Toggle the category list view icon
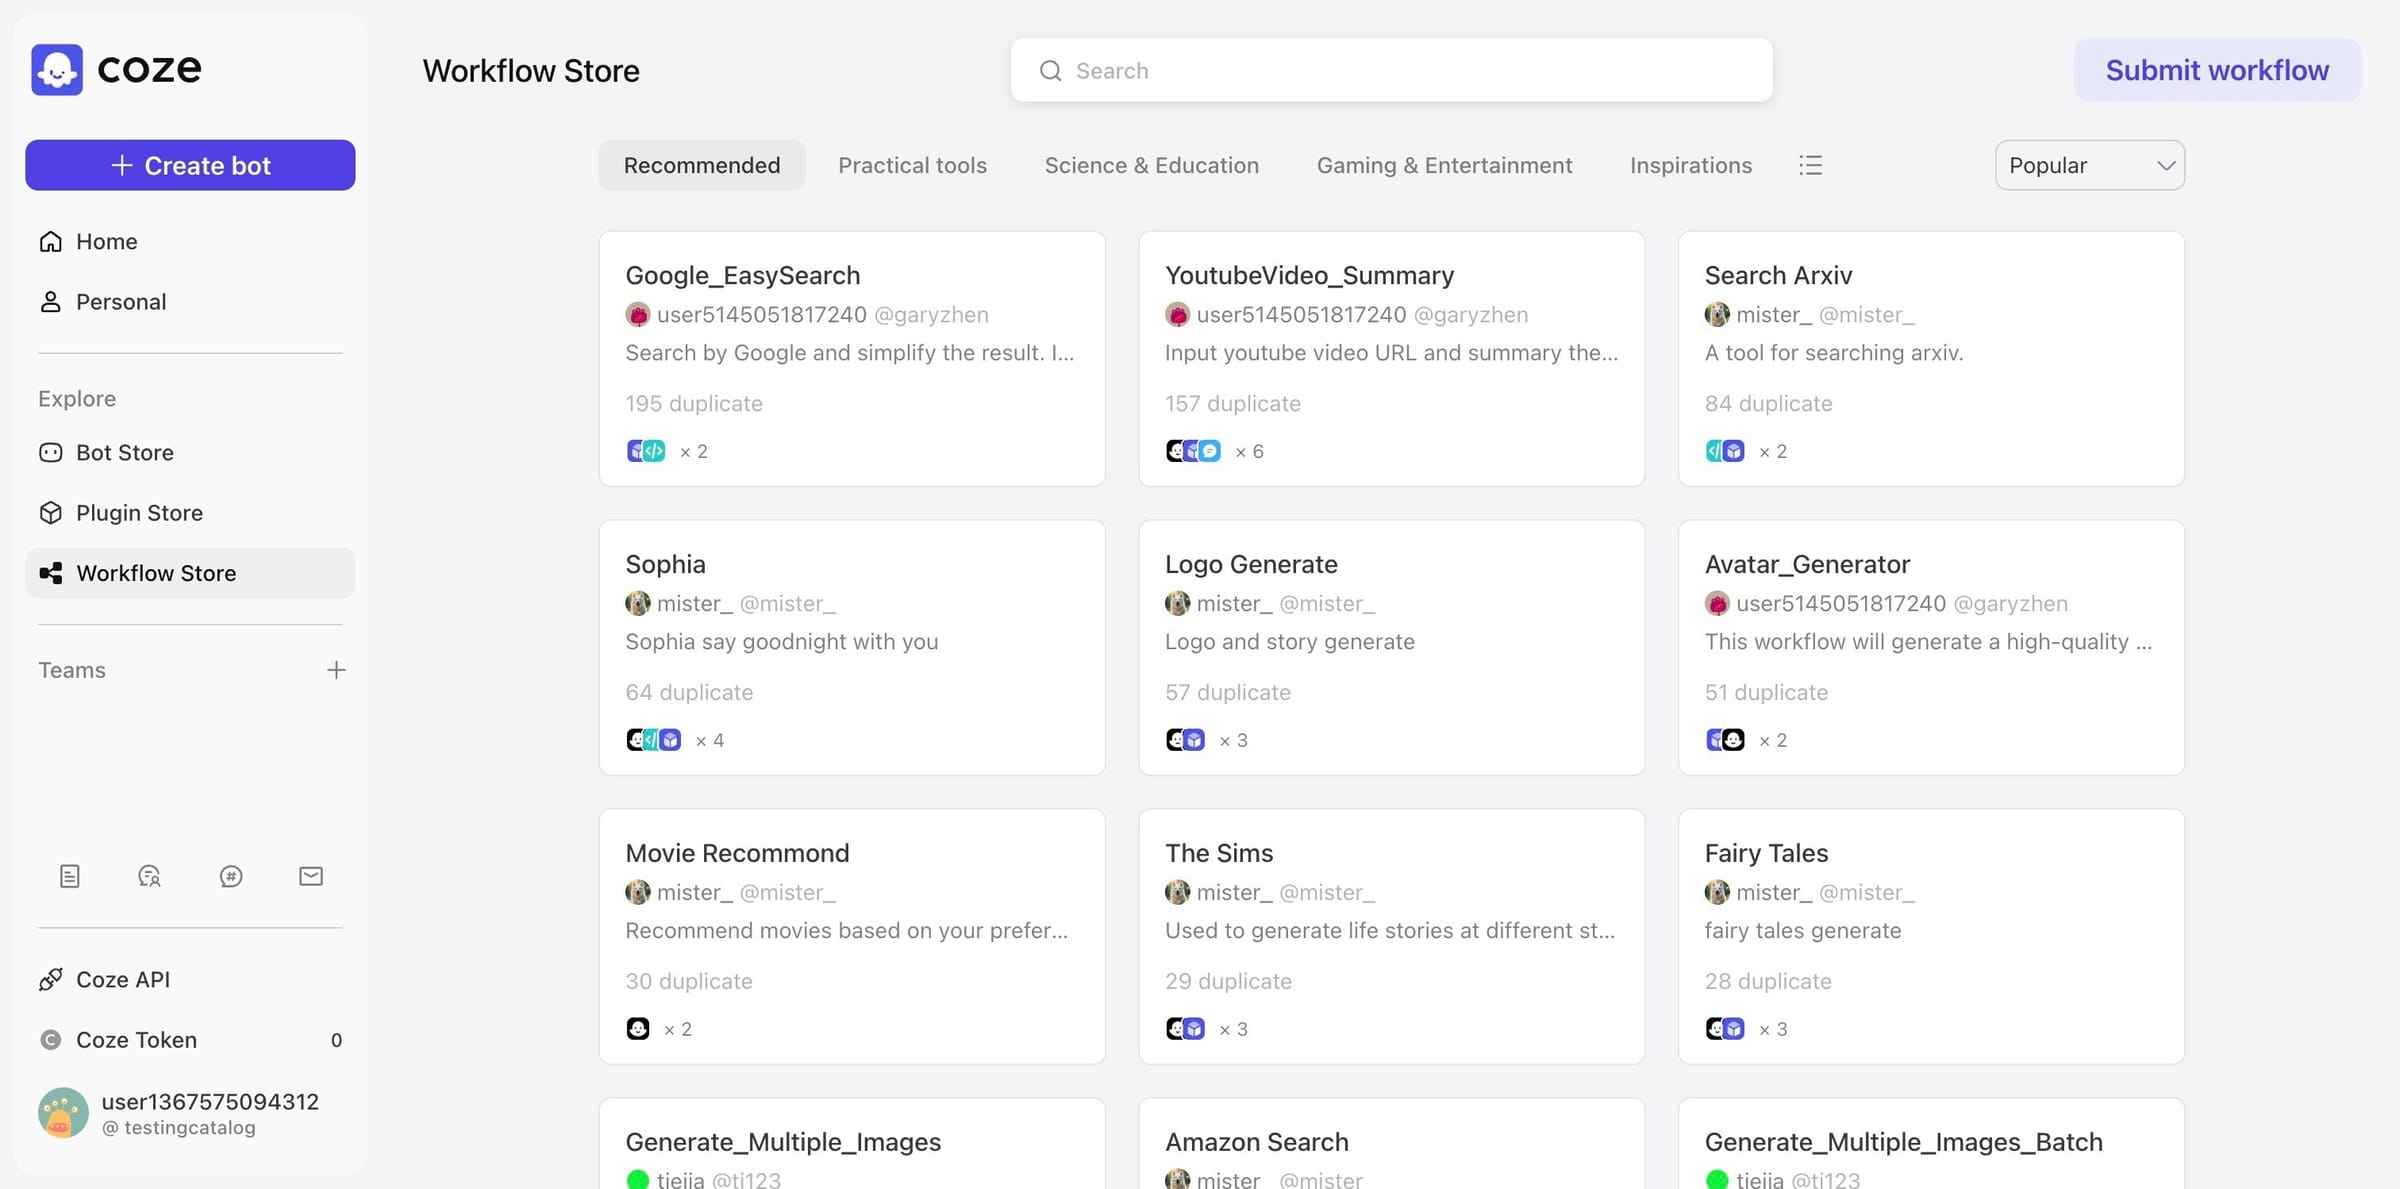The width and height of the screenshot is (2400, 1189). [1811, 165]
